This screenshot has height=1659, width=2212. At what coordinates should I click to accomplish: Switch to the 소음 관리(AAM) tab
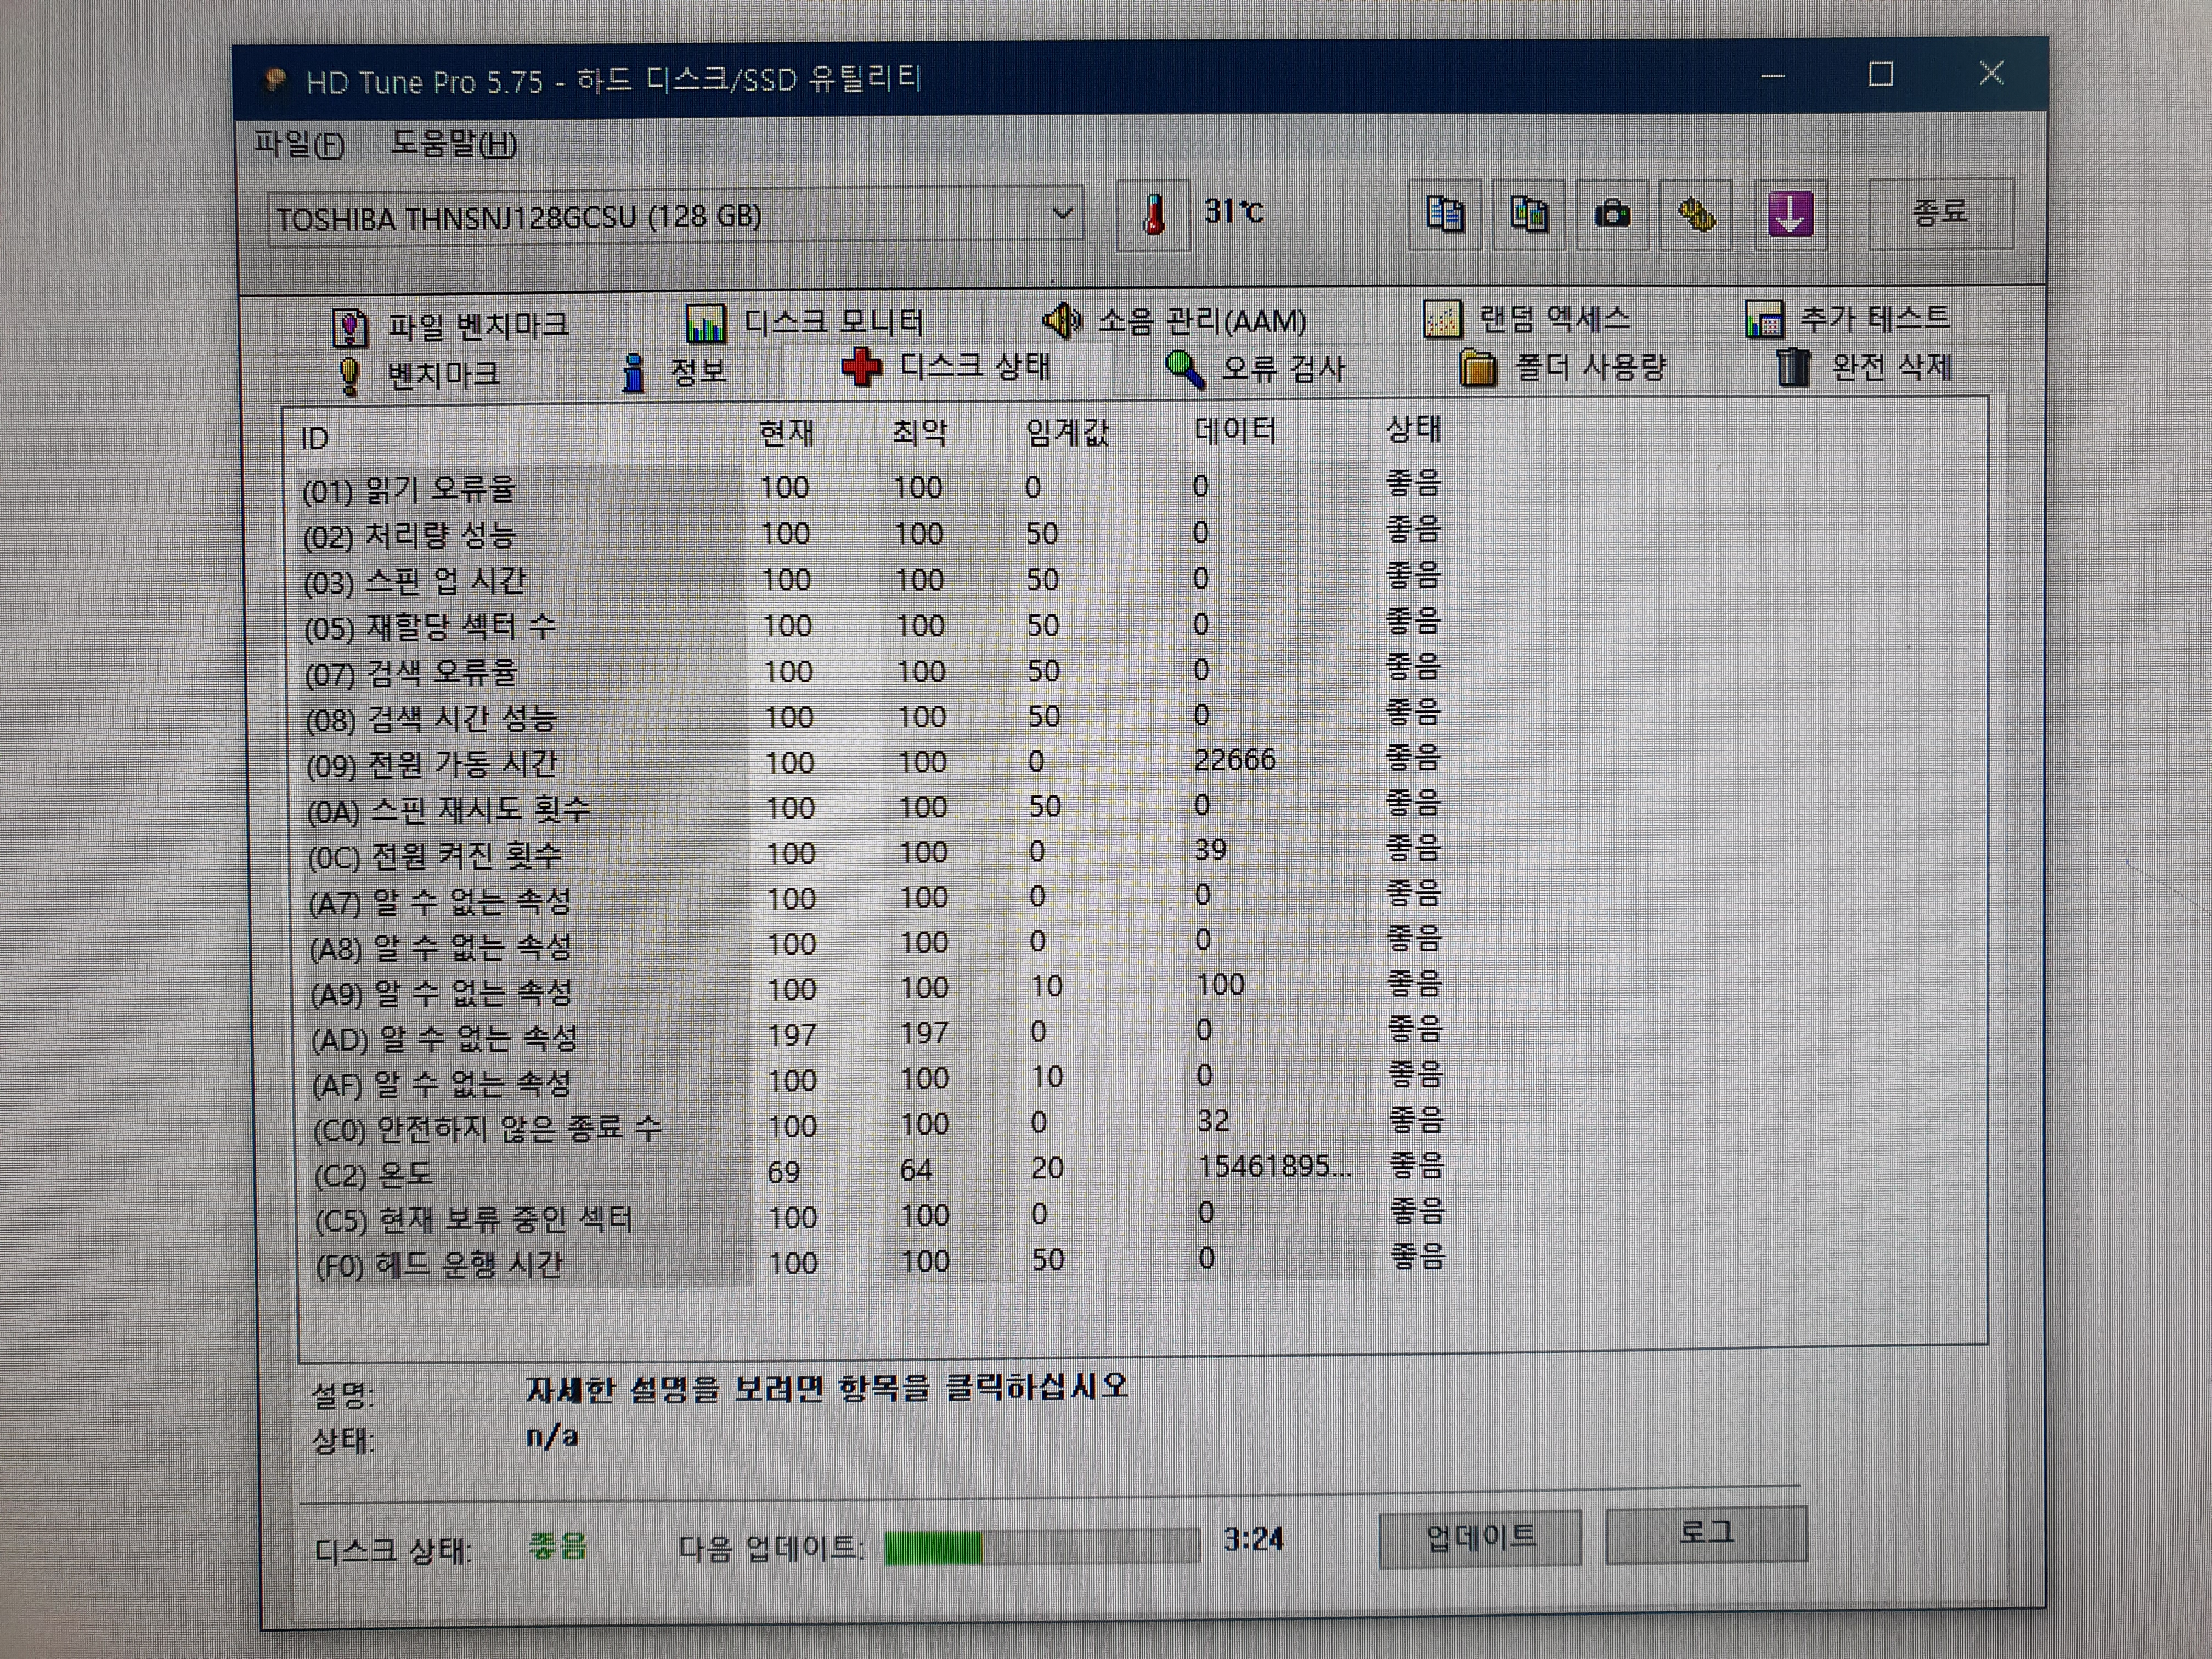(1175, 320)
